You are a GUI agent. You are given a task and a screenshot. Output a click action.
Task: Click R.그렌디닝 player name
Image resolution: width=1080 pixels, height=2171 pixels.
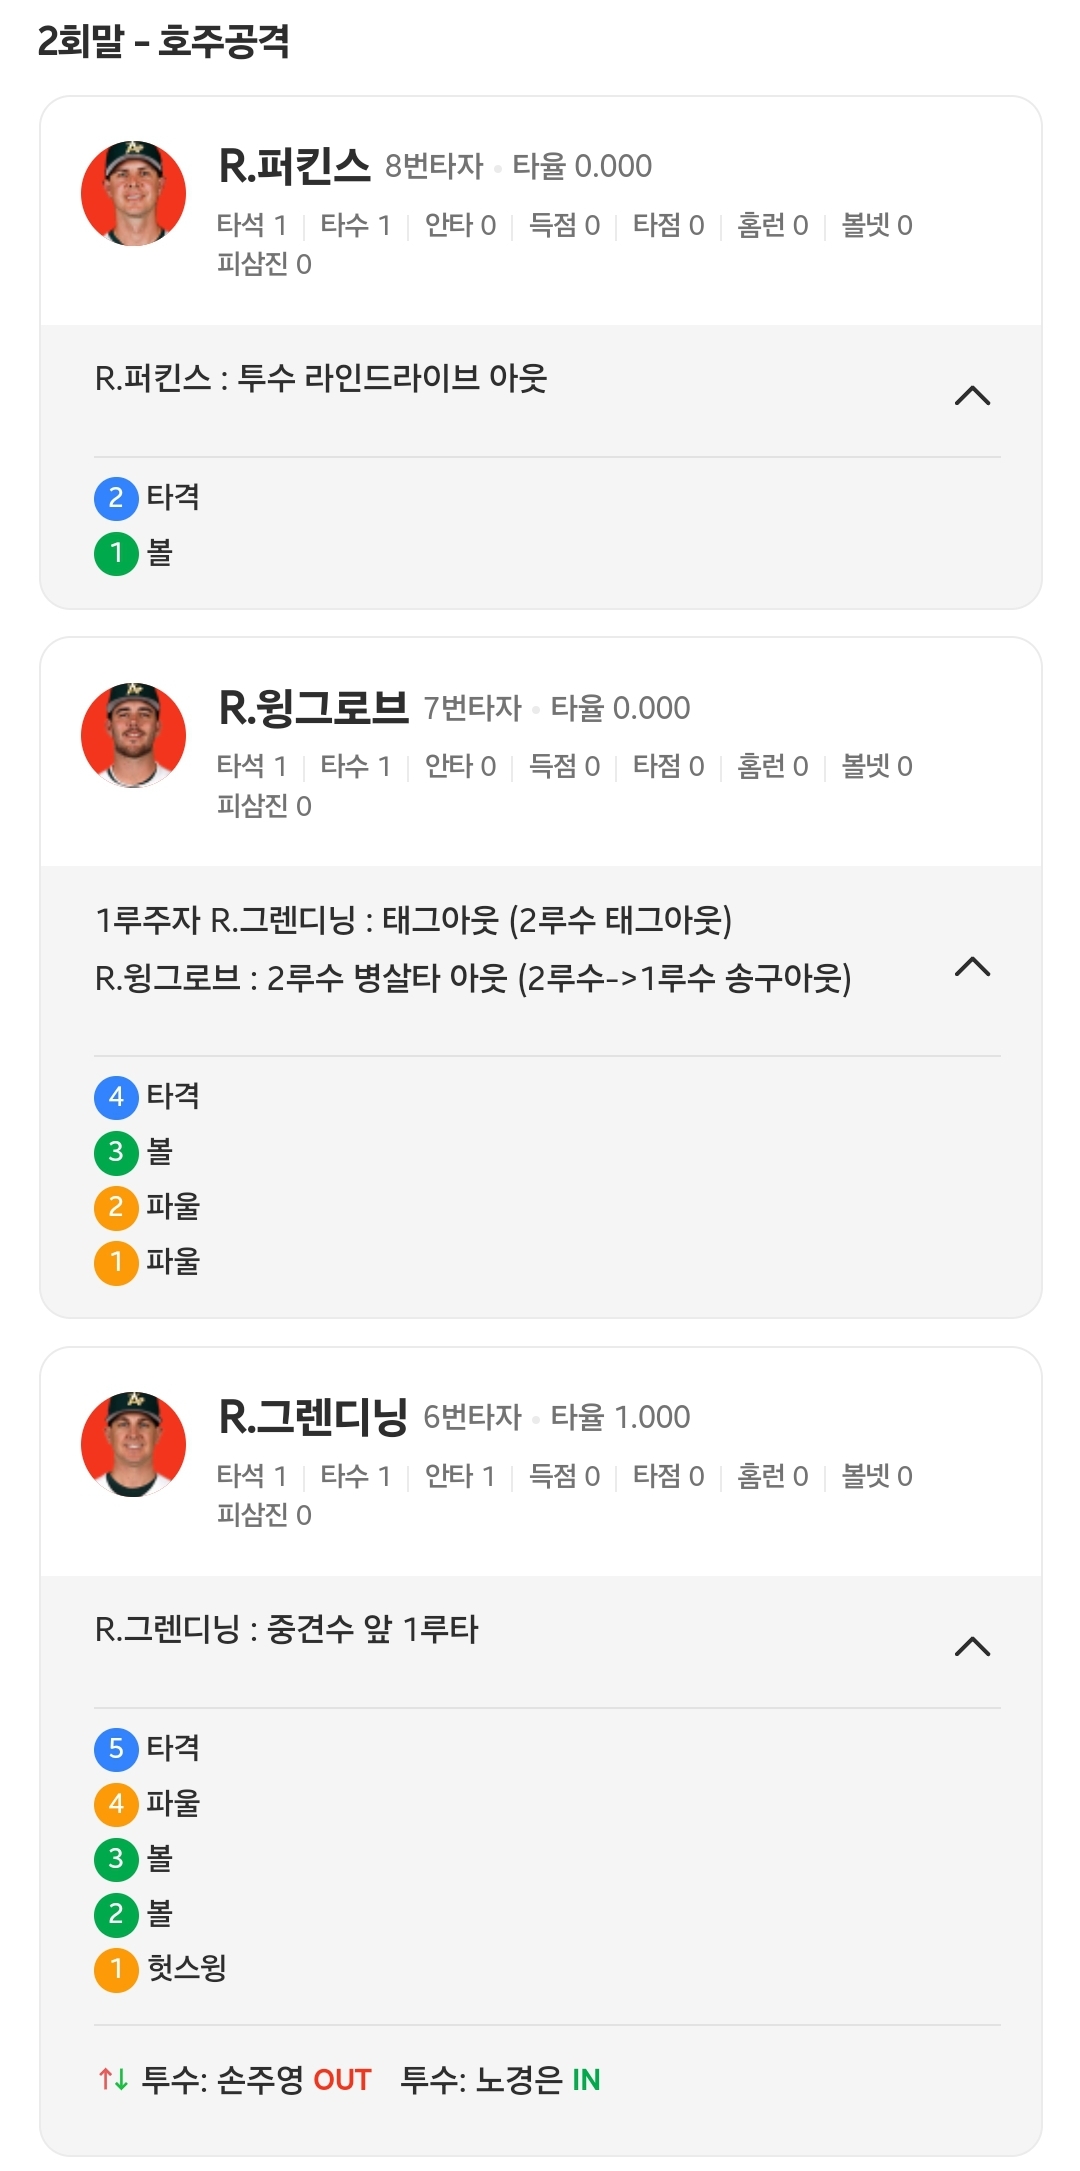pos(312,1417)
